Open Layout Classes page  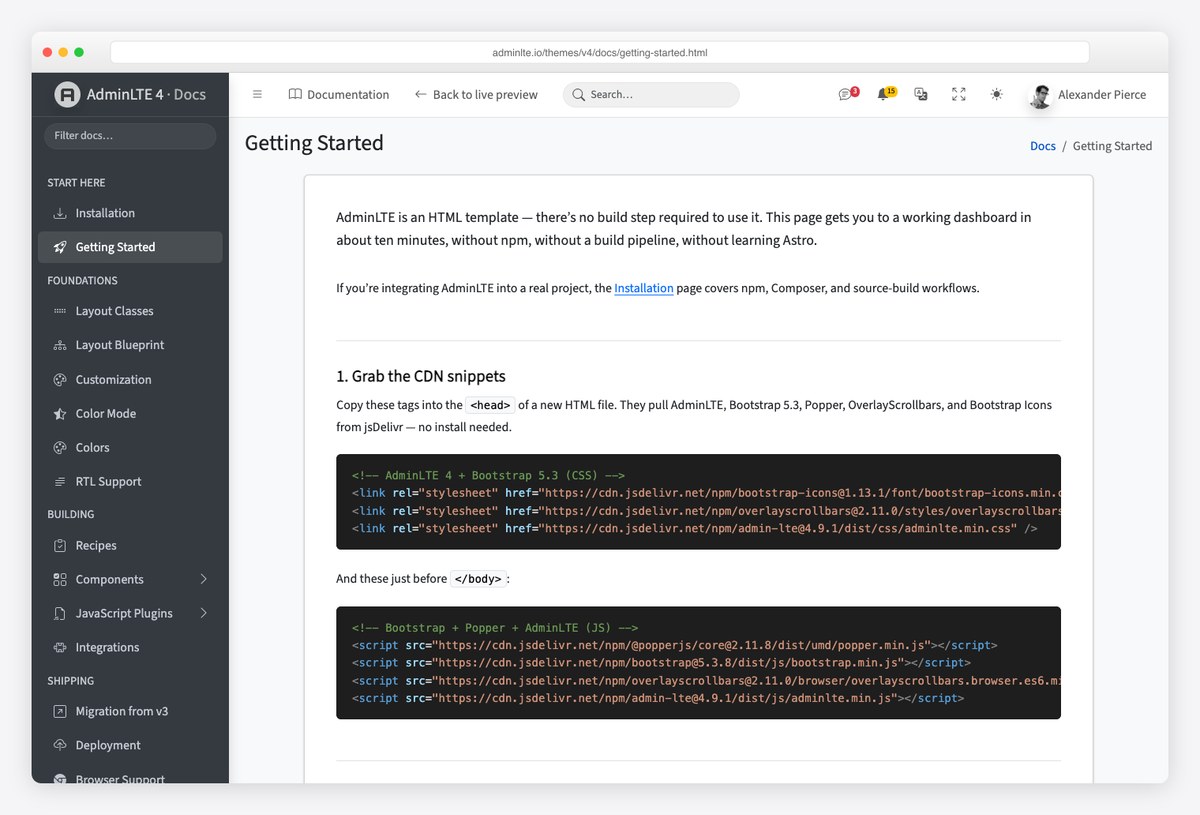(x=130, y=311)
